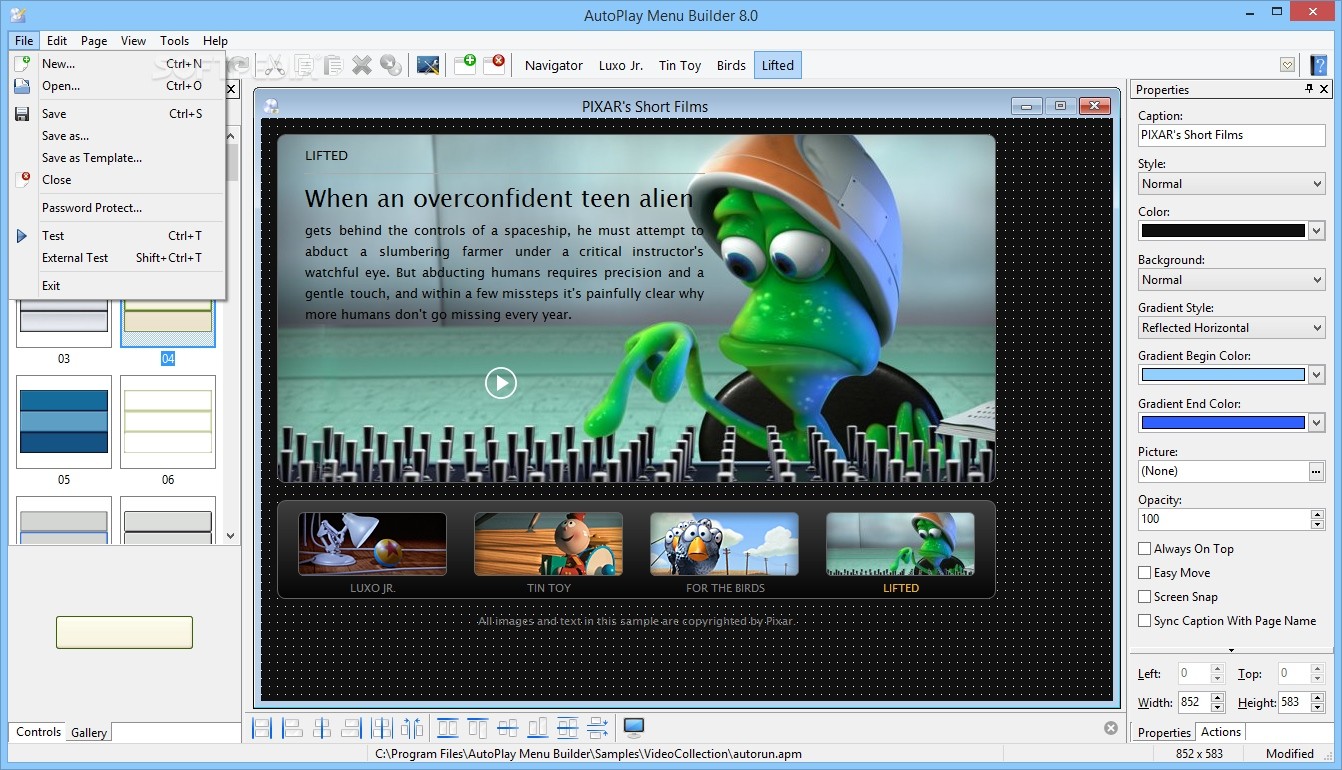Viewport: 1342px width, 770px height.
Task: Click the FOR THE BIRDS film thumbnail
Action: pos(725,544)
